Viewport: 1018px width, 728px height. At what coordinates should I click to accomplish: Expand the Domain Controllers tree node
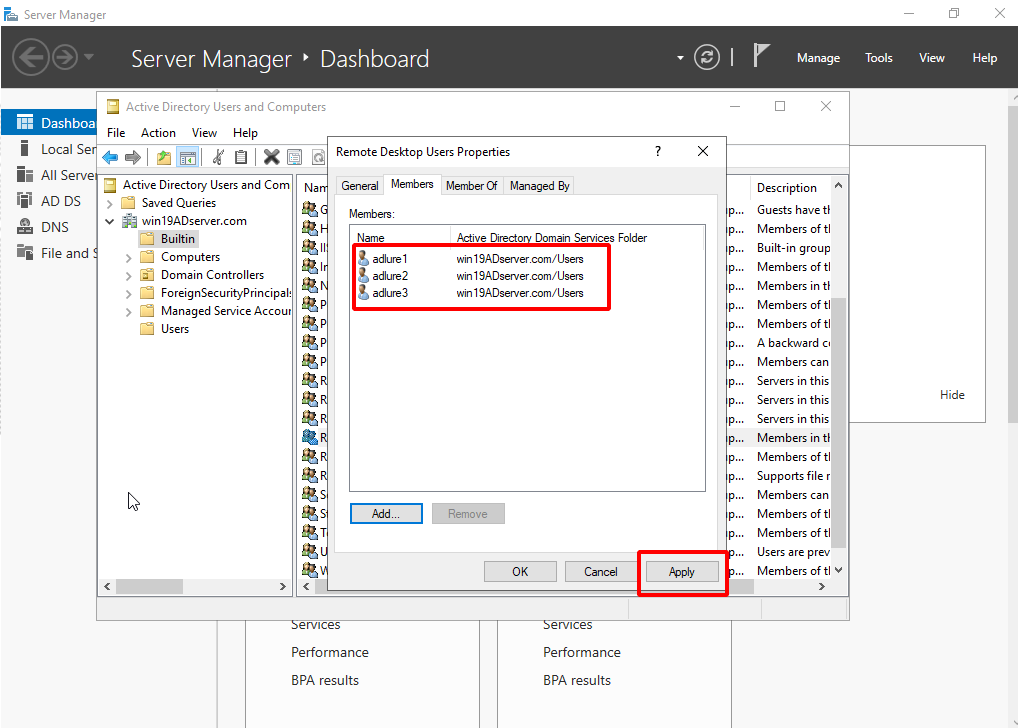coord(128,275)
